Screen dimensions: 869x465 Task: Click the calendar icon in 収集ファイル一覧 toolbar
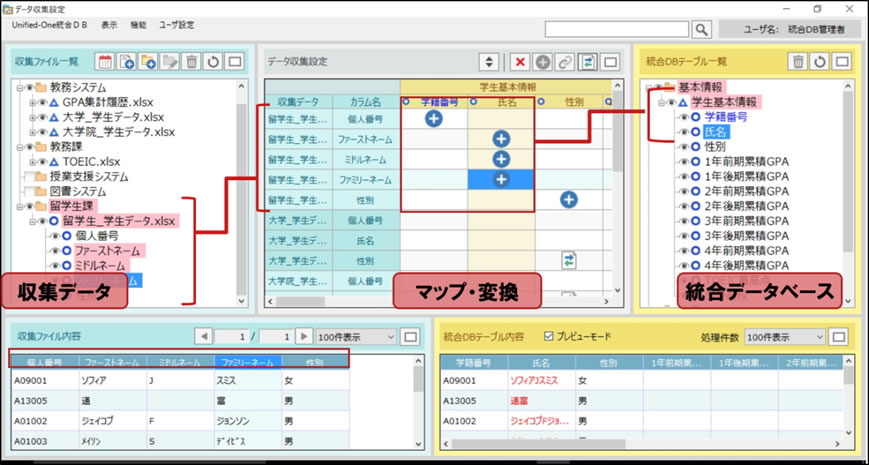(x=105, y=62)
